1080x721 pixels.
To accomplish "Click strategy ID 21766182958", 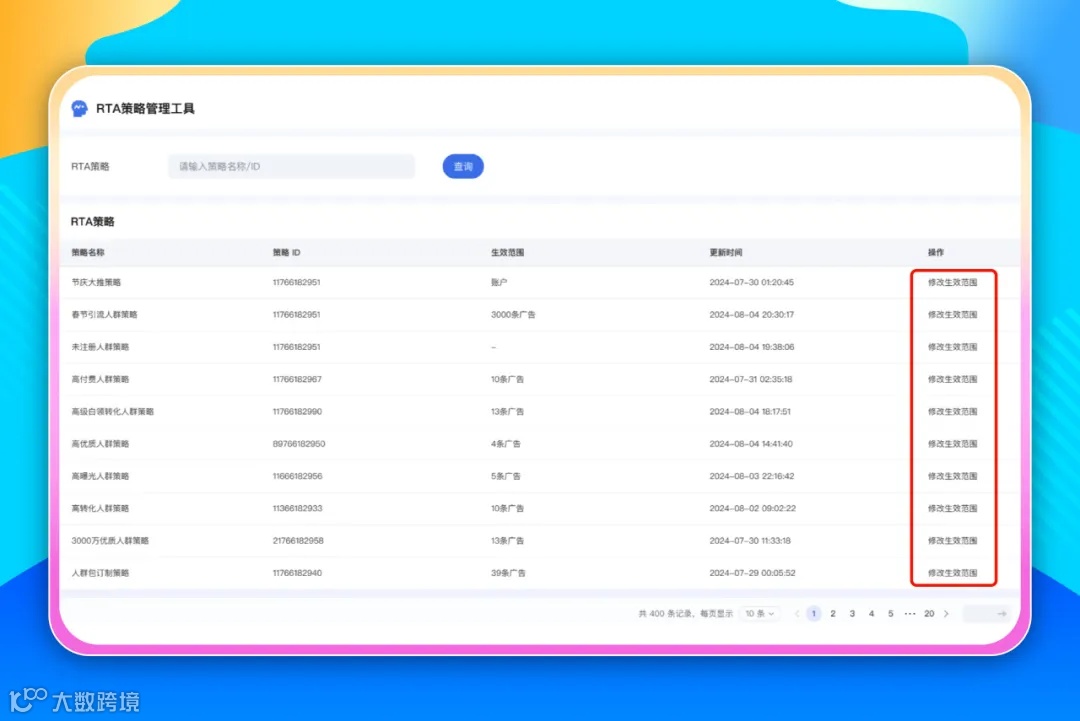I will (298, 541).
